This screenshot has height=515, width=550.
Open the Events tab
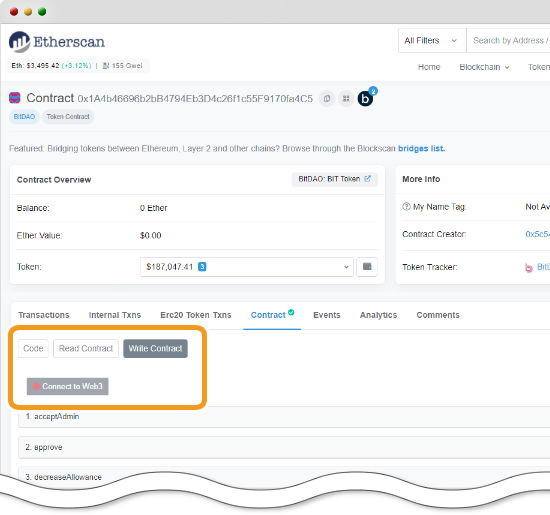[x=327, y=315]
